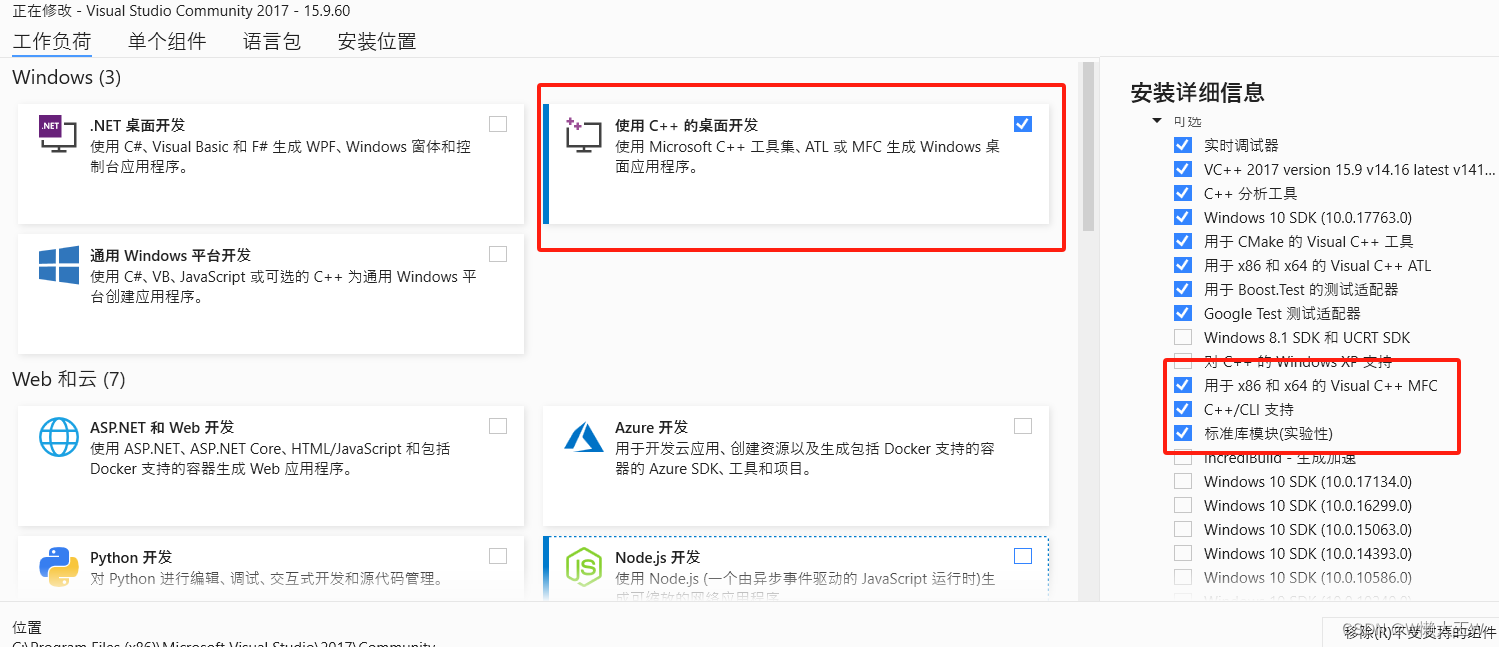Click the C++ desktop development monitor icon

583,134
